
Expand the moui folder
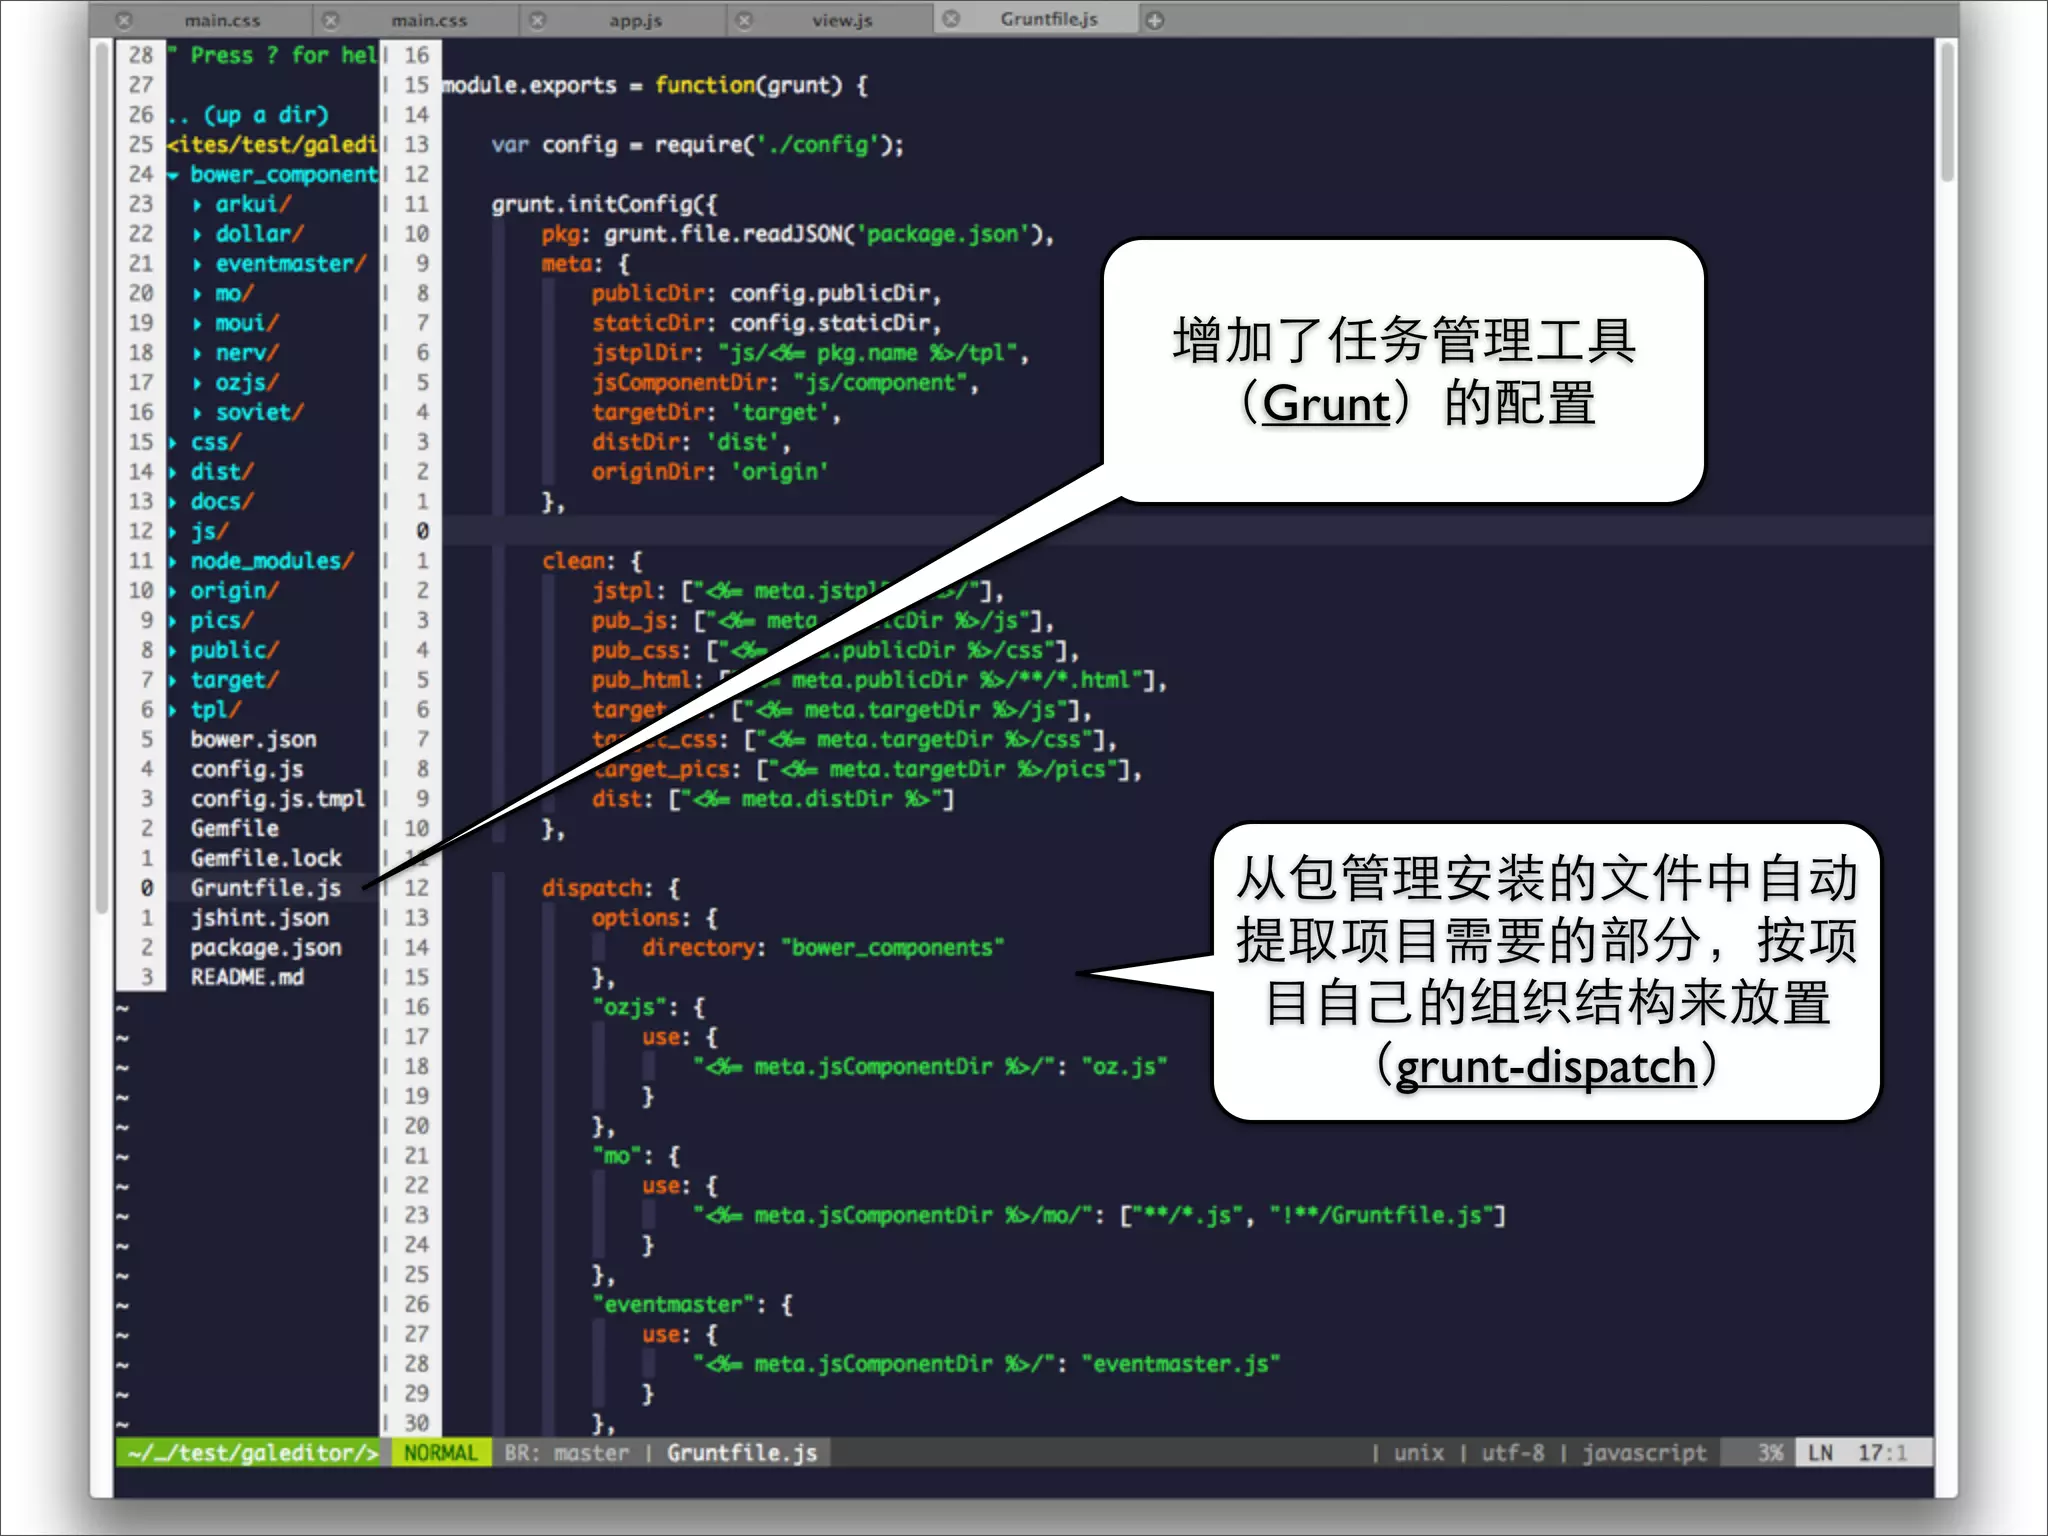197,324
